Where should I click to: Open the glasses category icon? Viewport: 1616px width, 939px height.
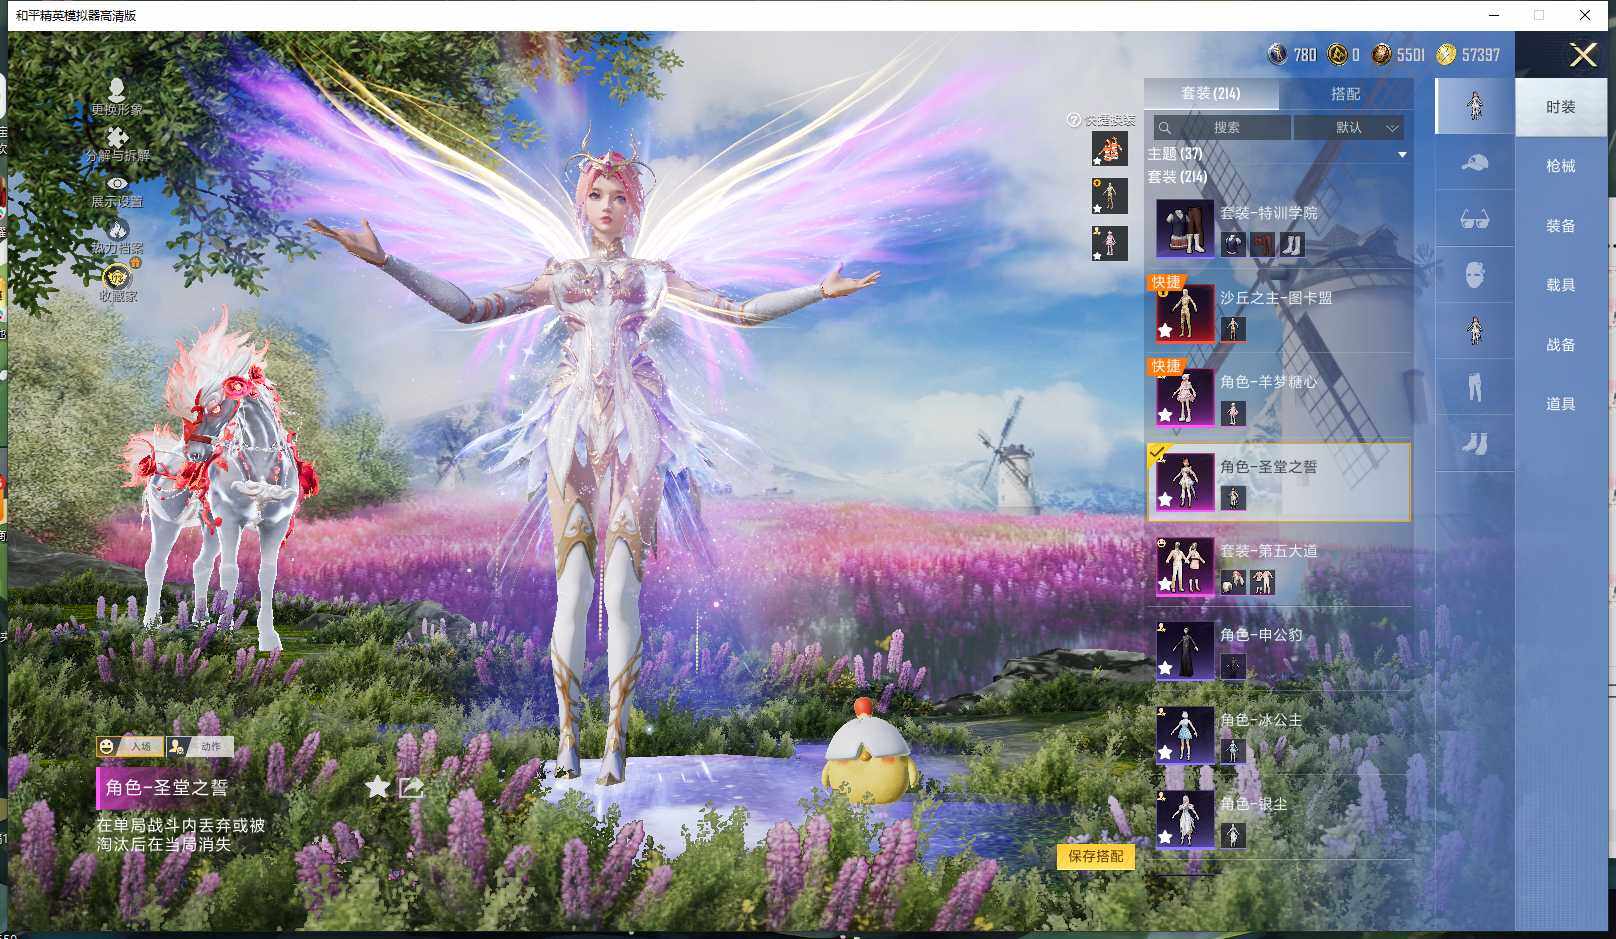[1475, 219]
